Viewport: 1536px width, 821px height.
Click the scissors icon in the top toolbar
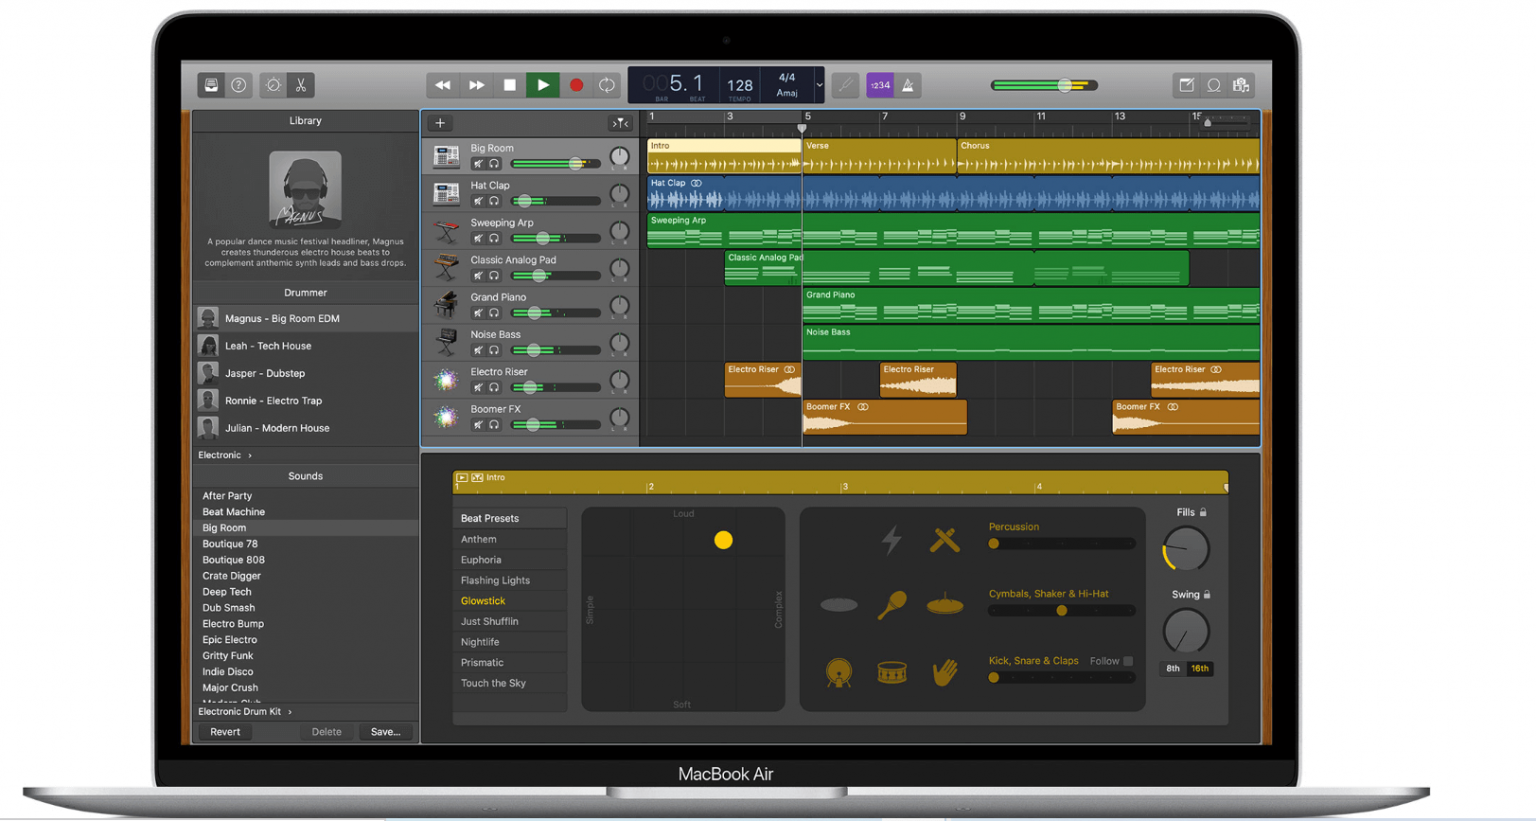click(300, 85)
